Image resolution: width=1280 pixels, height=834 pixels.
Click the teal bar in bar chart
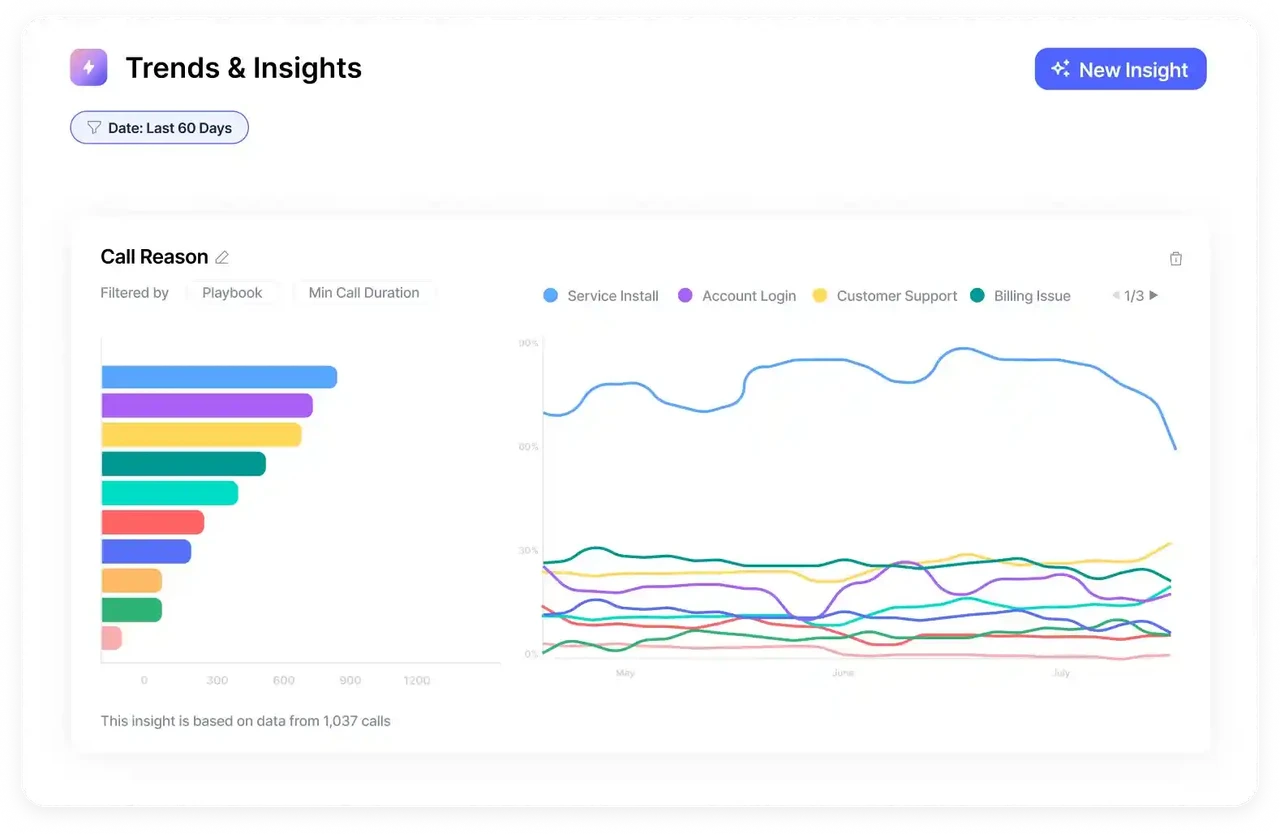[x=184, y=464]
